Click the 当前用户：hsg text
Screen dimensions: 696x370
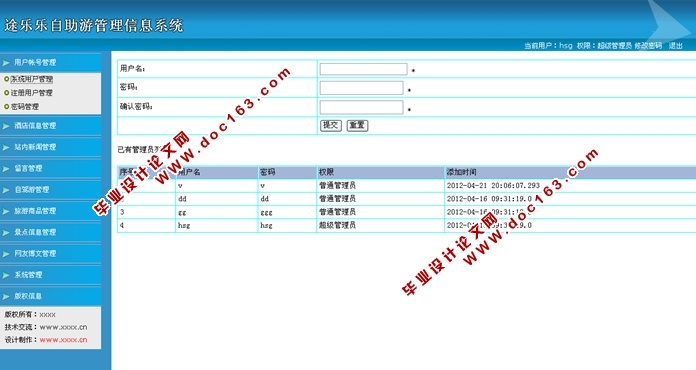tap(548, 45)
